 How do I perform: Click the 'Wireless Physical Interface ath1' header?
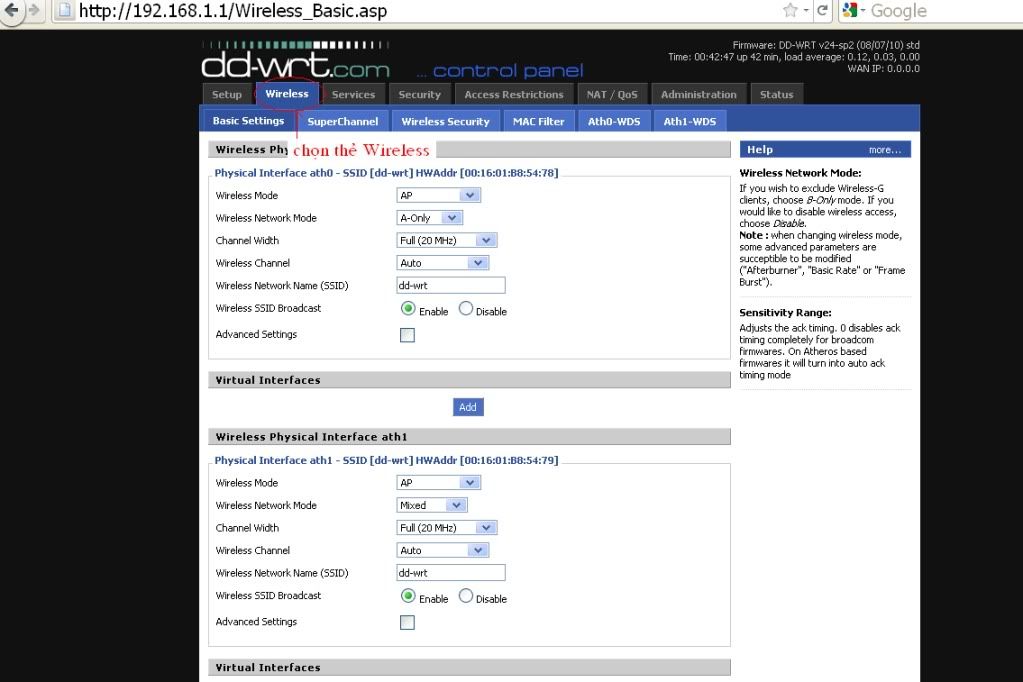(469, 437)
